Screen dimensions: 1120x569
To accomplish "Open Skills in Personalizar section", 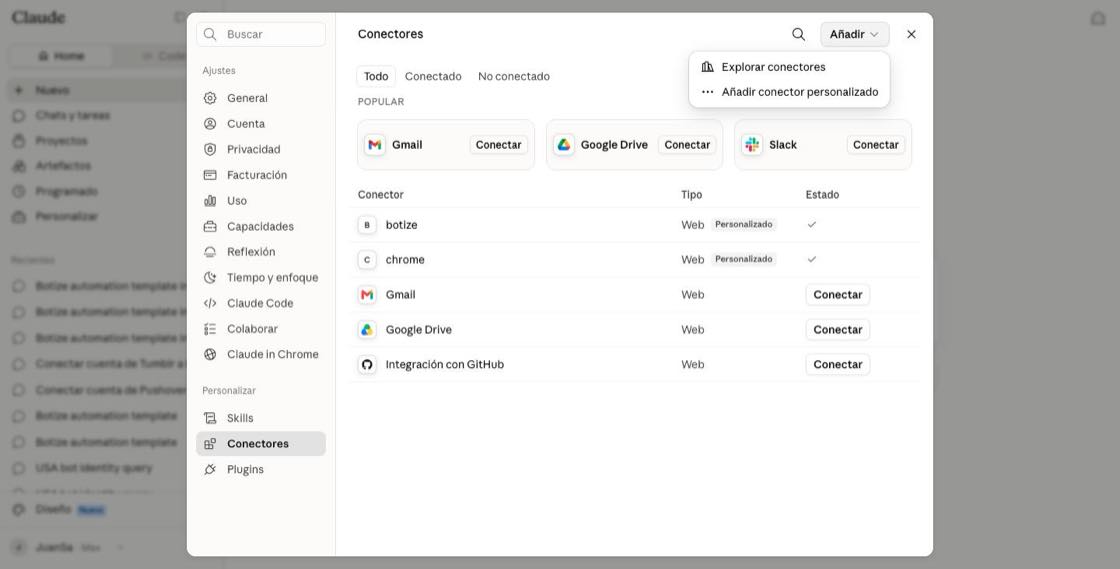I will pyautogui.click(x=261, y=418).
